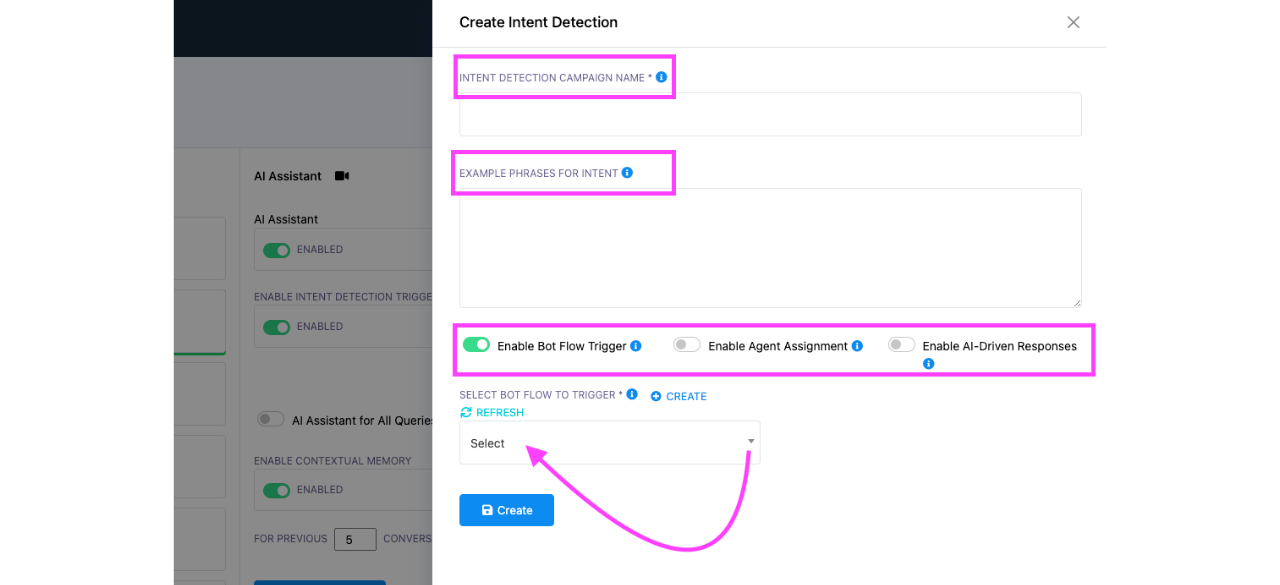Image resolution: width=1280 pixels, height=585 pixels.
Task: Toggle Enable Contextual Memory switch
Action: (276, 490)
